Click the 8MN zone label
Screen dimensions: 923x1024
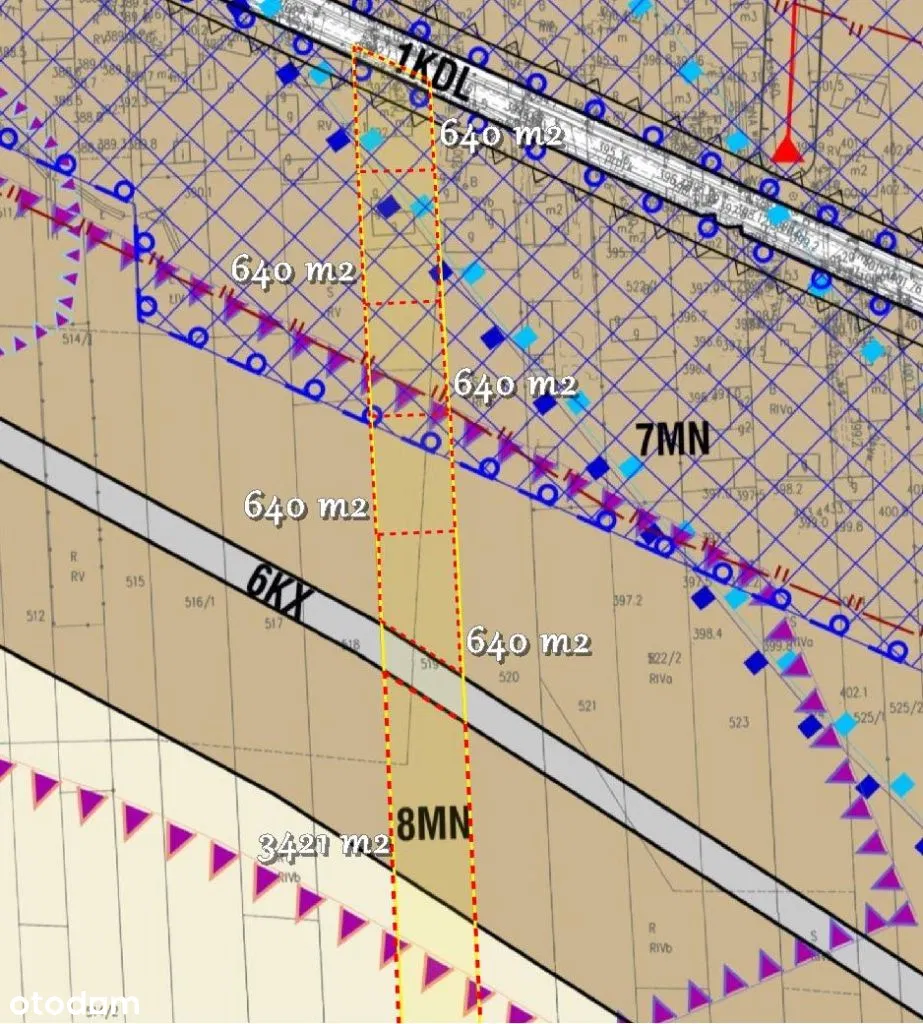(434, 824)
